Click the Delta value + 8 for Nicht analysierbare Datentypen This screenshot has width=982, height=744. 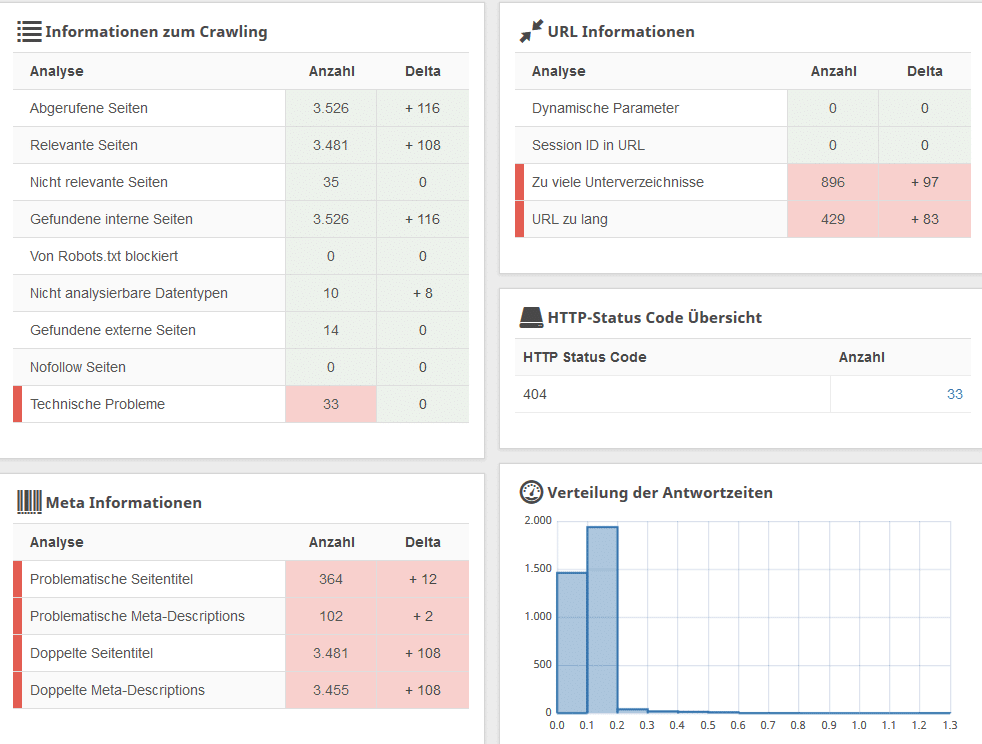(423, 293)
